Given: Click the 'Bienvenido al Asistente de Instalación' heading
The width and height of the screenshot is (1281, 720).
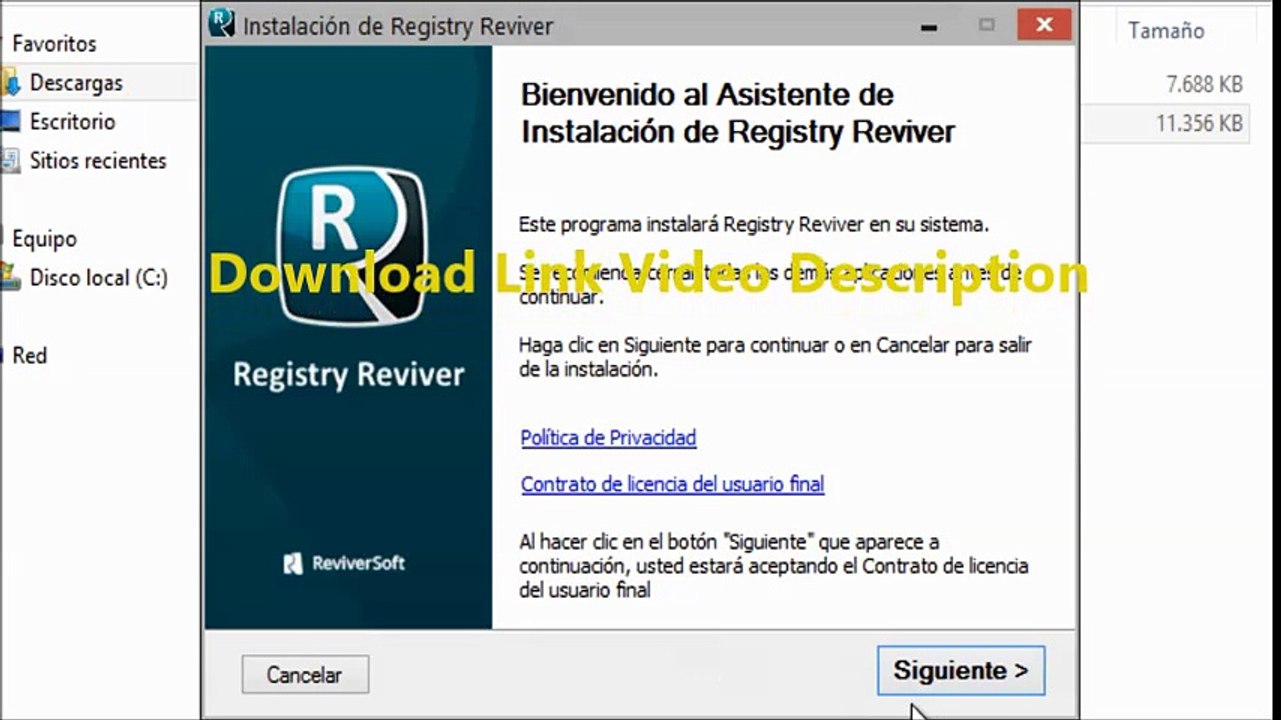Looking at the screenshot, I should (x=738, y=113).
